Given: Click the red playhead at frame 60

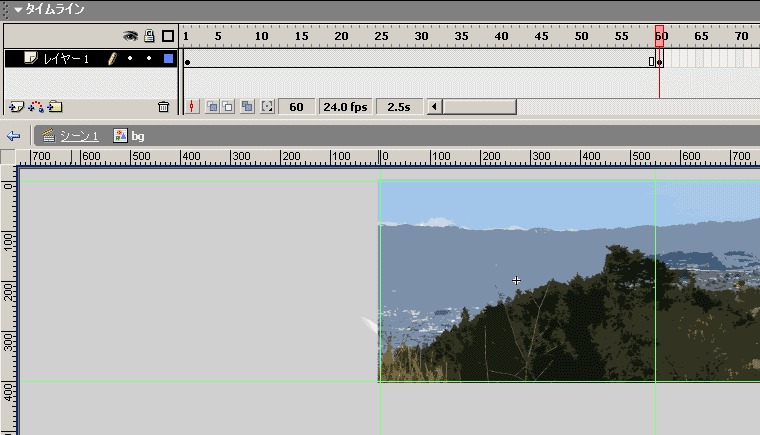Looking at the screenshot, I should click(x=659, y=36).
